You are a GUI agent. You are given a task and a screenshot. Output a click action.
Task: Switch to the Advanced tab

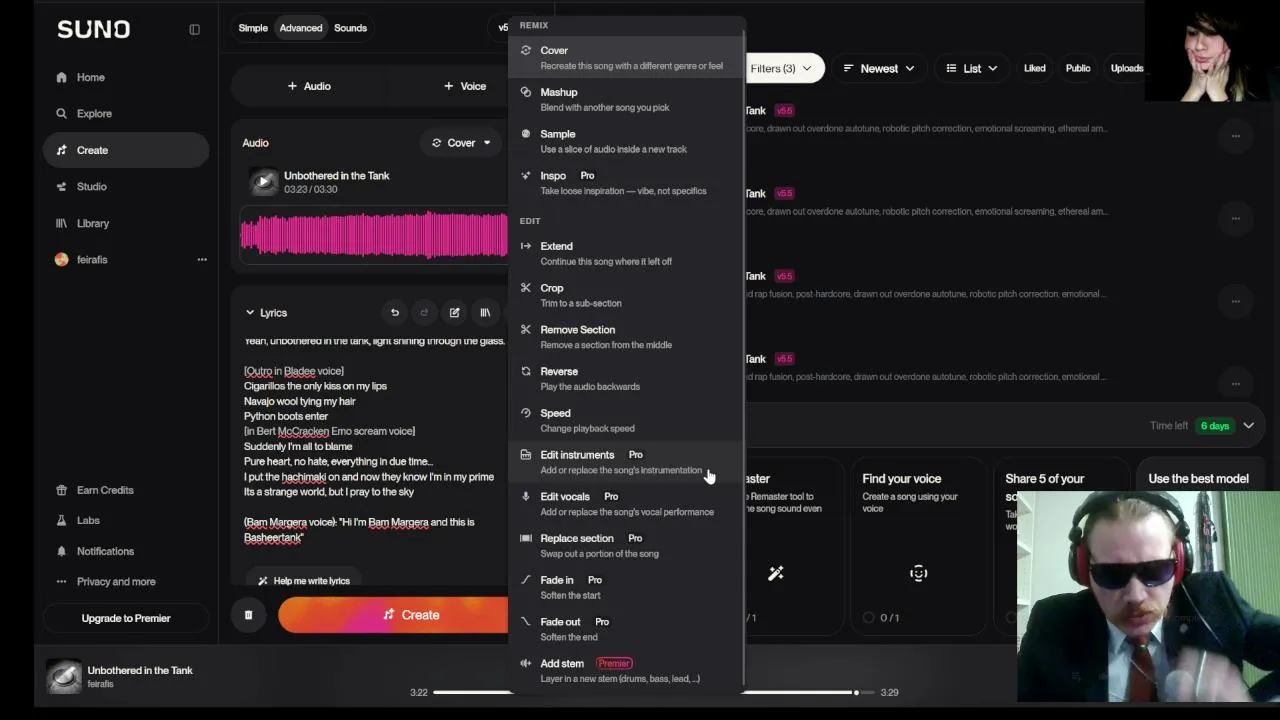point(301,28)
